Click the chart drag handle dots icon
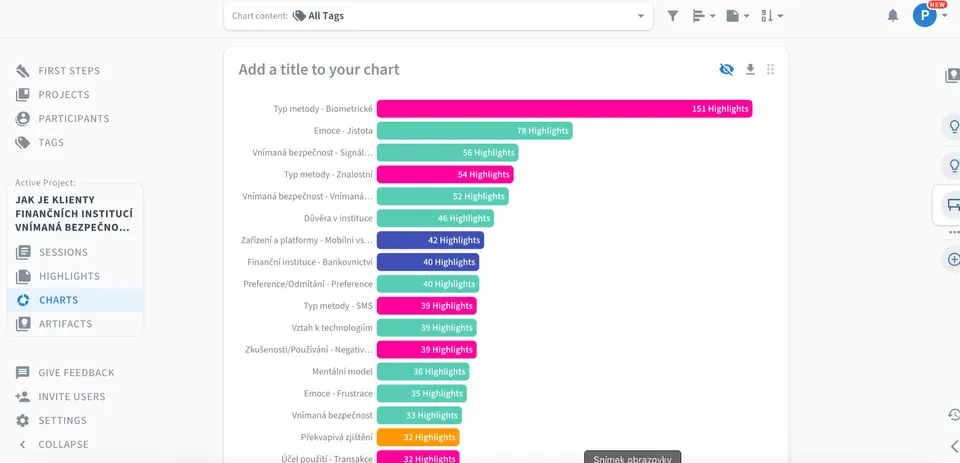 (770, 69)
